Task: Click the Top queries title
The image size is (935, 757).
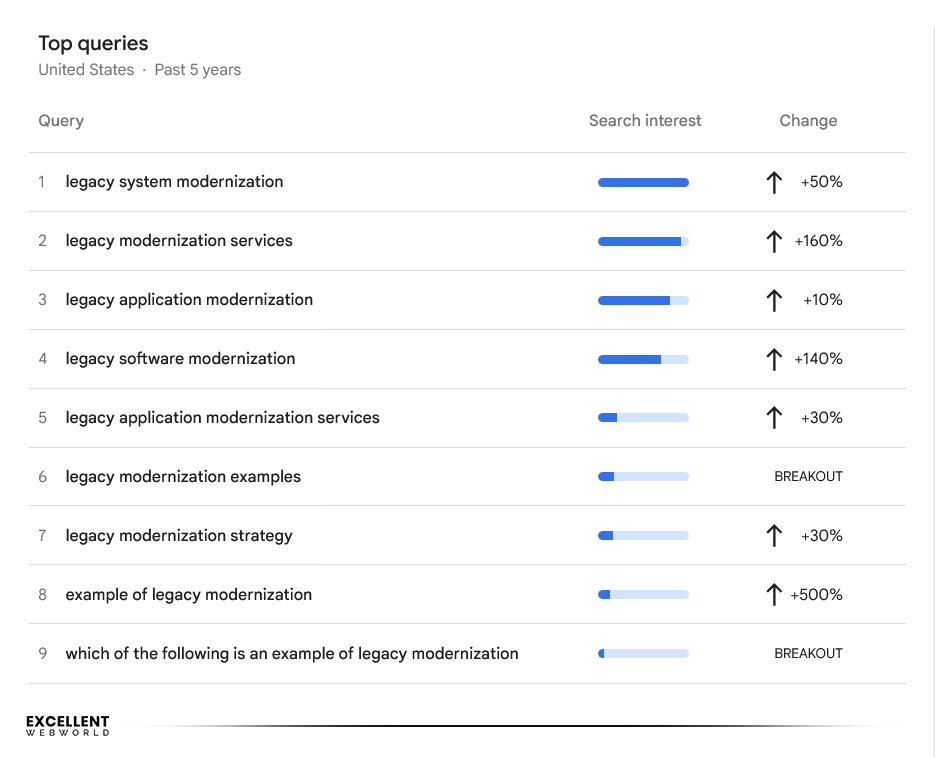Action: tap(92, 43)
